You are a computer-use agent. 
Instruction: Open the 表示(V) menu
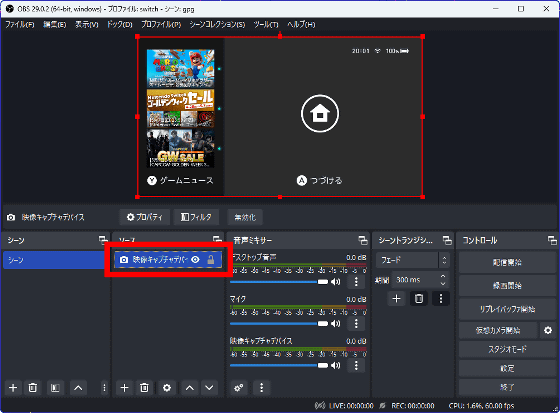coord(86,24)
